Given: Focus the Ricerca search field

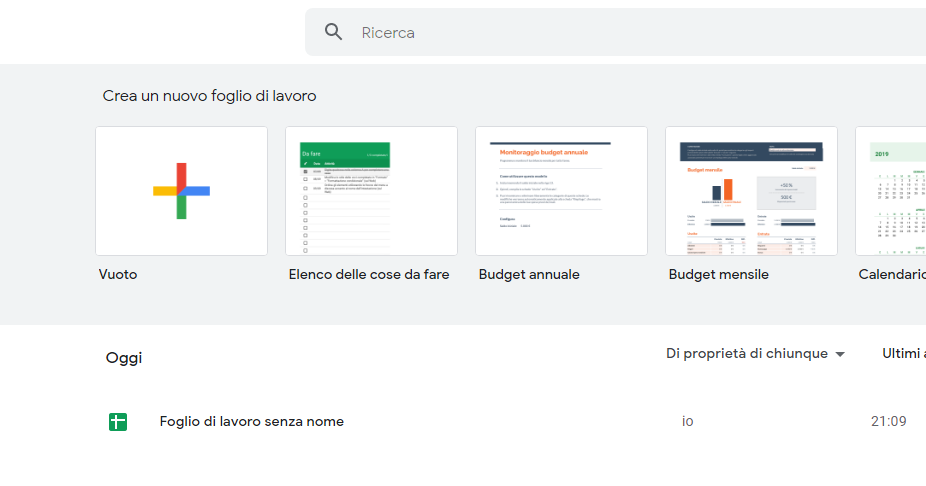Looking at the screenshot, I should (x=615, y=32).
